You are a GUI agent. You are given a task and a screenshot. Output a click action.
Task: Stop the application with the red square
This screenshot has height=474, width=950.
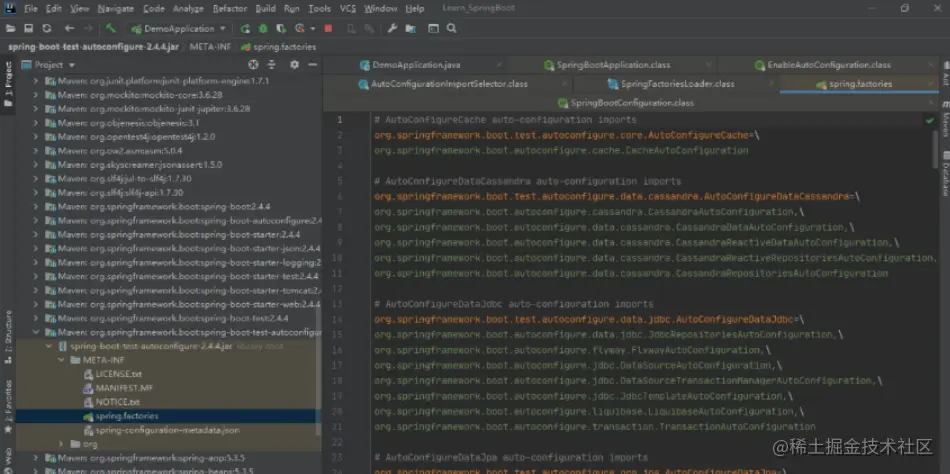(328, 28)
